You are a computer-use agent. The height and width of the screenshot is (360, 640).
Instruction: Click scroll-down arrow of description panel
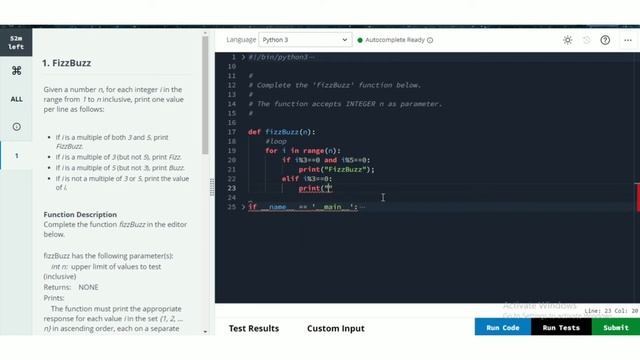[205, 332]
